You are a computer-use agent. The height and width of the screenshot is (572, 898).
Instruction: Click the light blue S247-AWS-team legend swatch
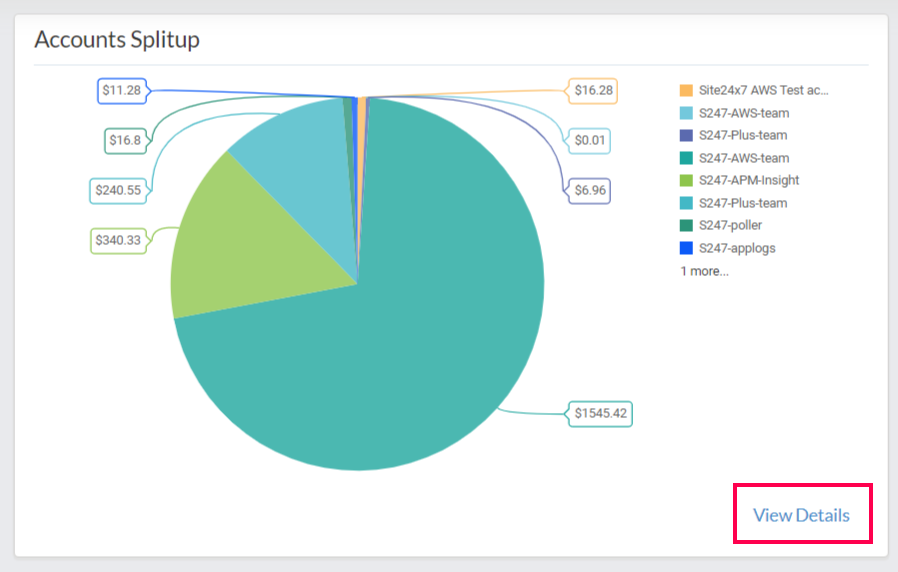(x=686, y=113)
